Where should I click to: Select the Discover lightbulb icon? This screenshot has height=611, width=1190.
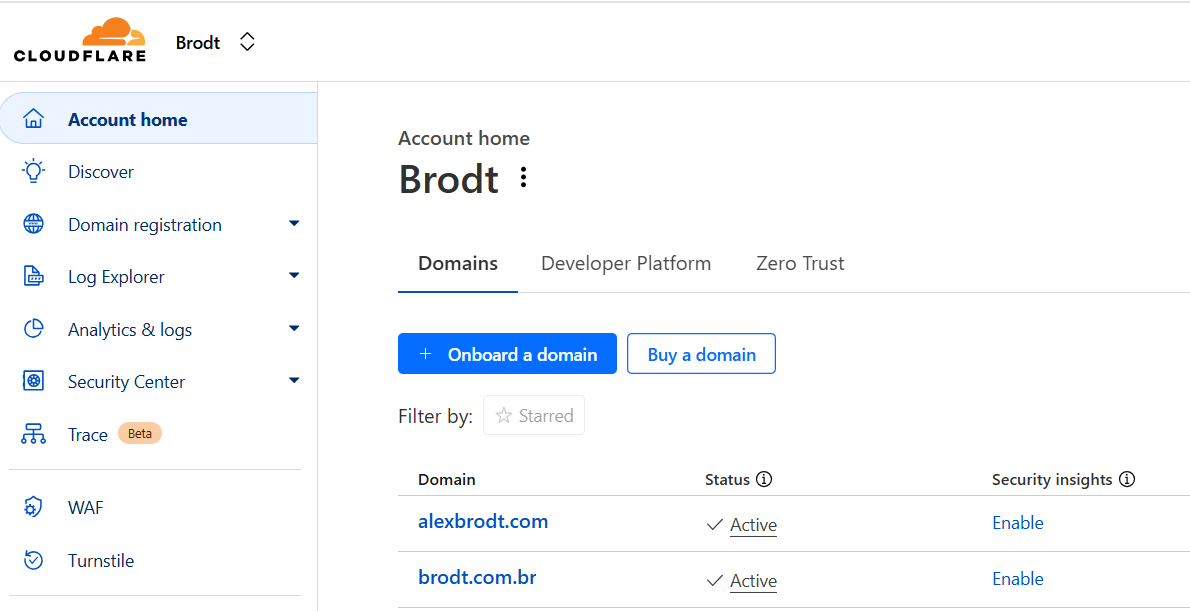33,171
